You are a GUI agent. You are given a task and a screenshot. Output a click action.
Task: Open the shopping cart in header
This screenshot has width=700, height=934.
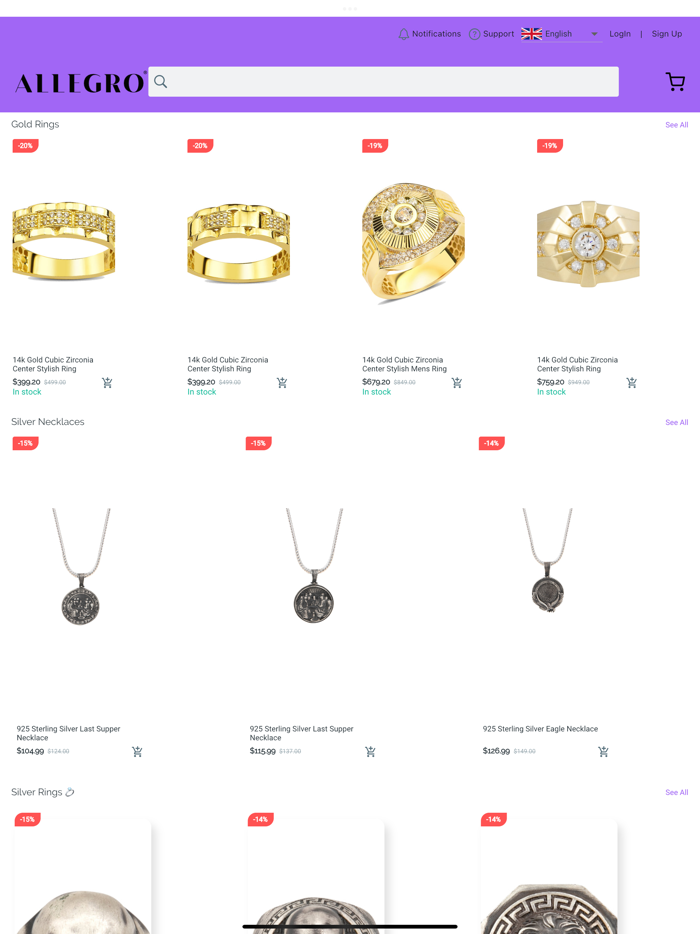[675, 82]
